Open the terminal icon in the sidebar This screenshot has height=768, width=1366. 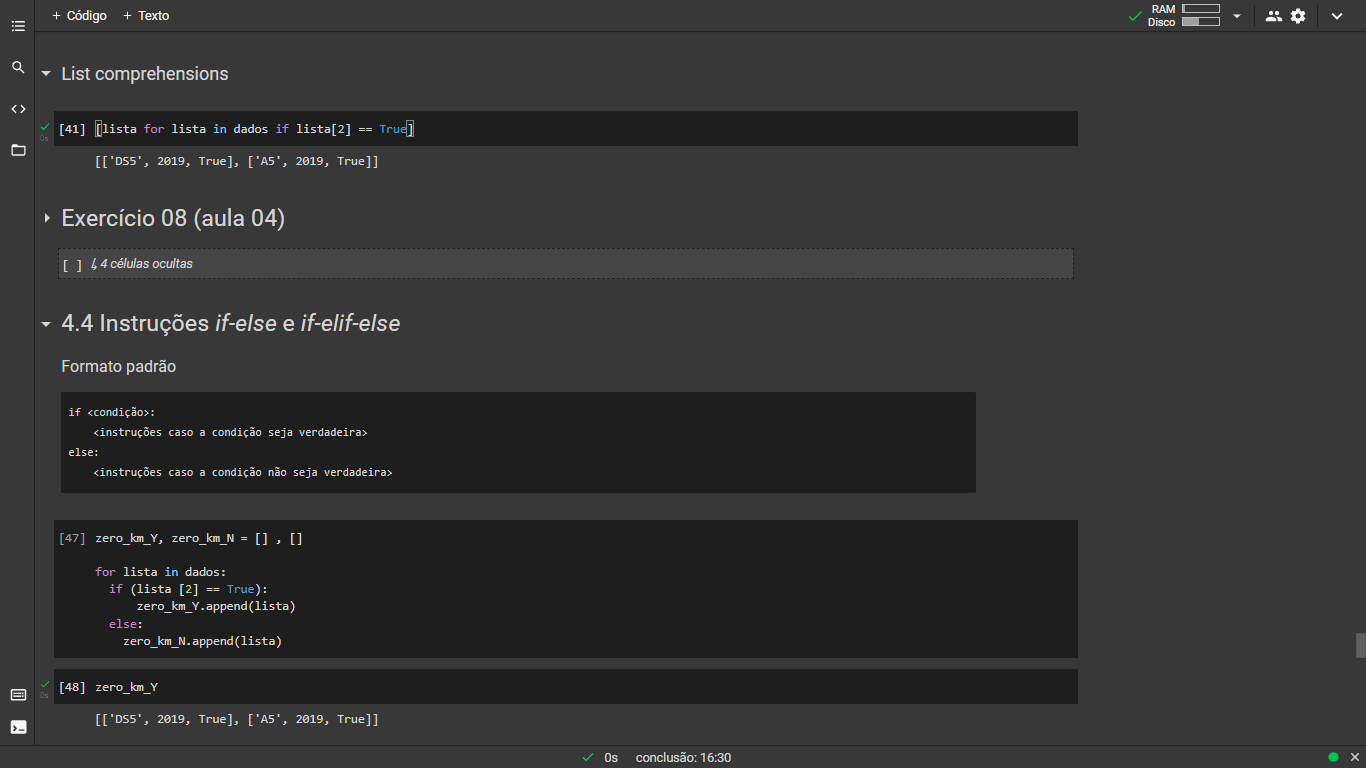pyautogui.click(x=18, y=727)
